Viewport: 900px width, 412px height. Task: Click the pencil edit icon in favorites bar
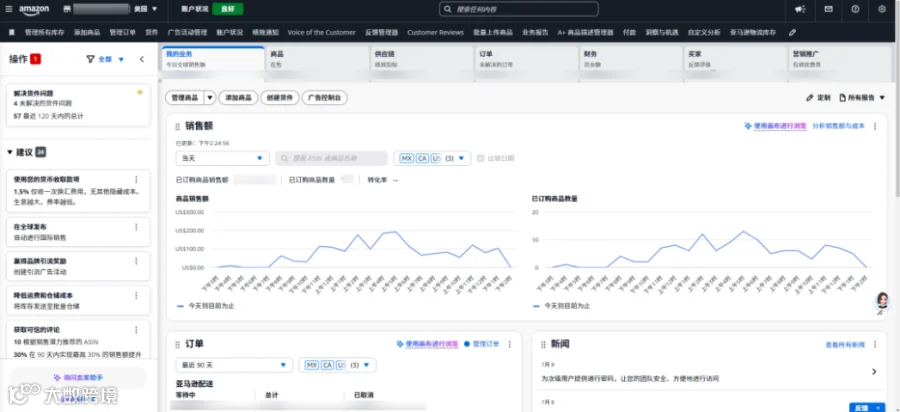coord(793,33)
